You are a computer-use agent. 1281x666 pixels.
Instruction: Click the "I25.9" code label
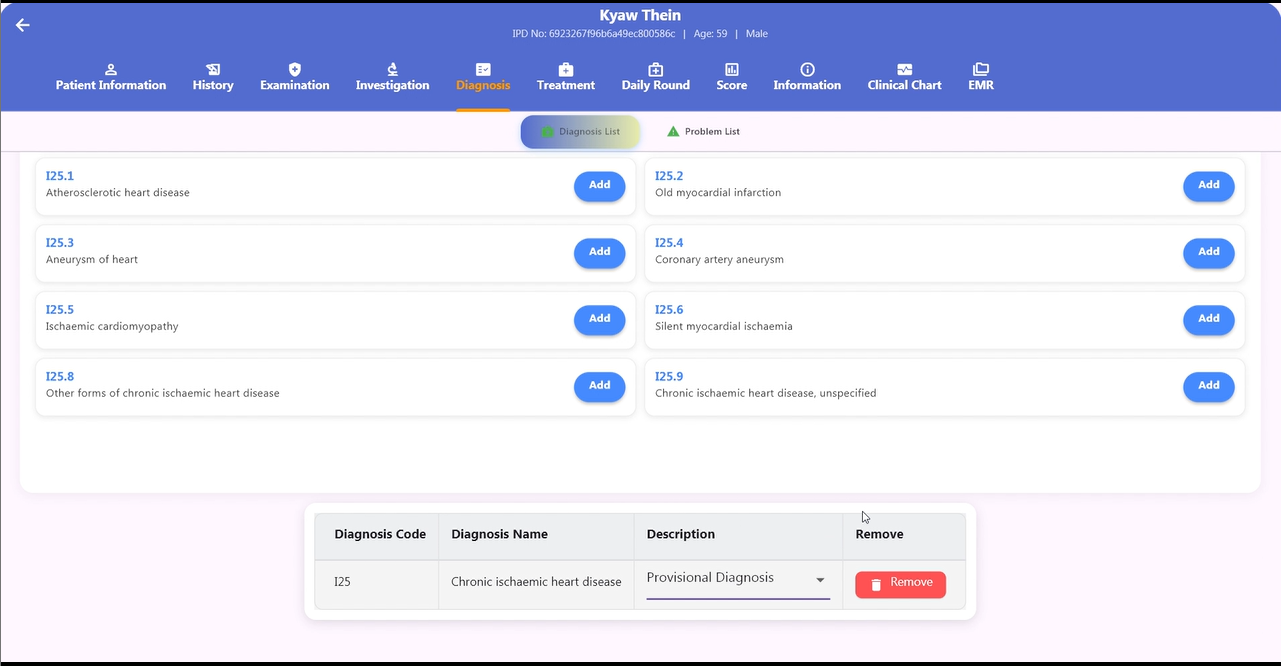(x=669, y=377)
